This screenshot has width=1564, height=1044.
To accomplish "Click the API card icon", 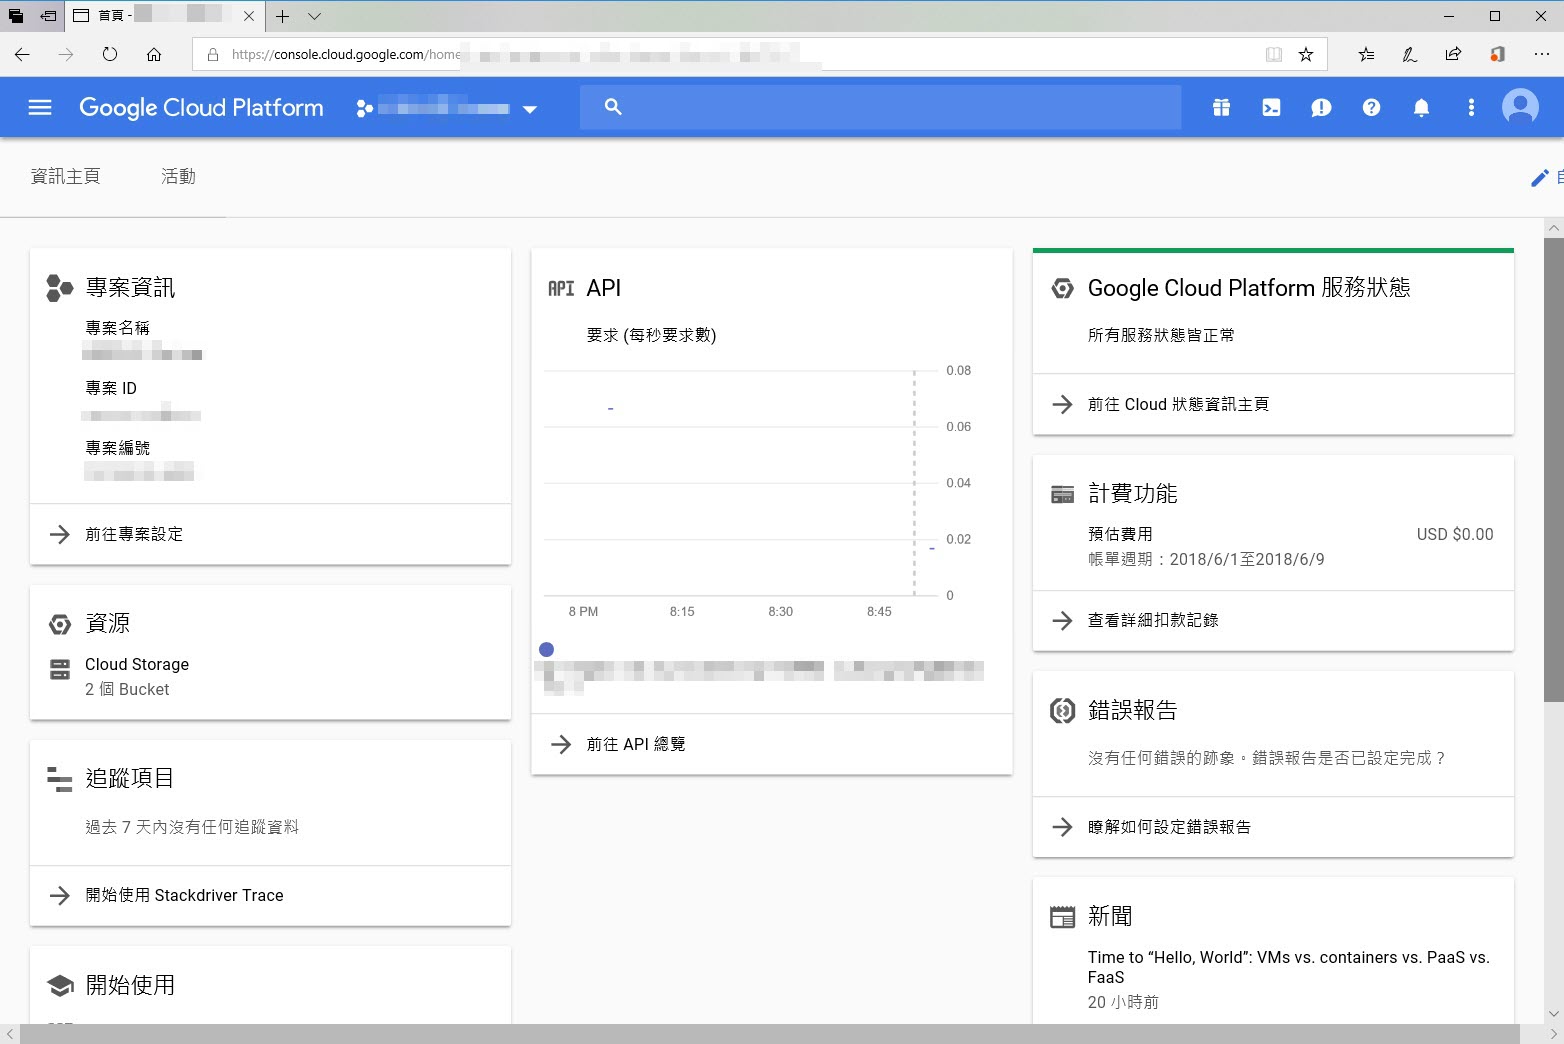I will pos(561,288).
